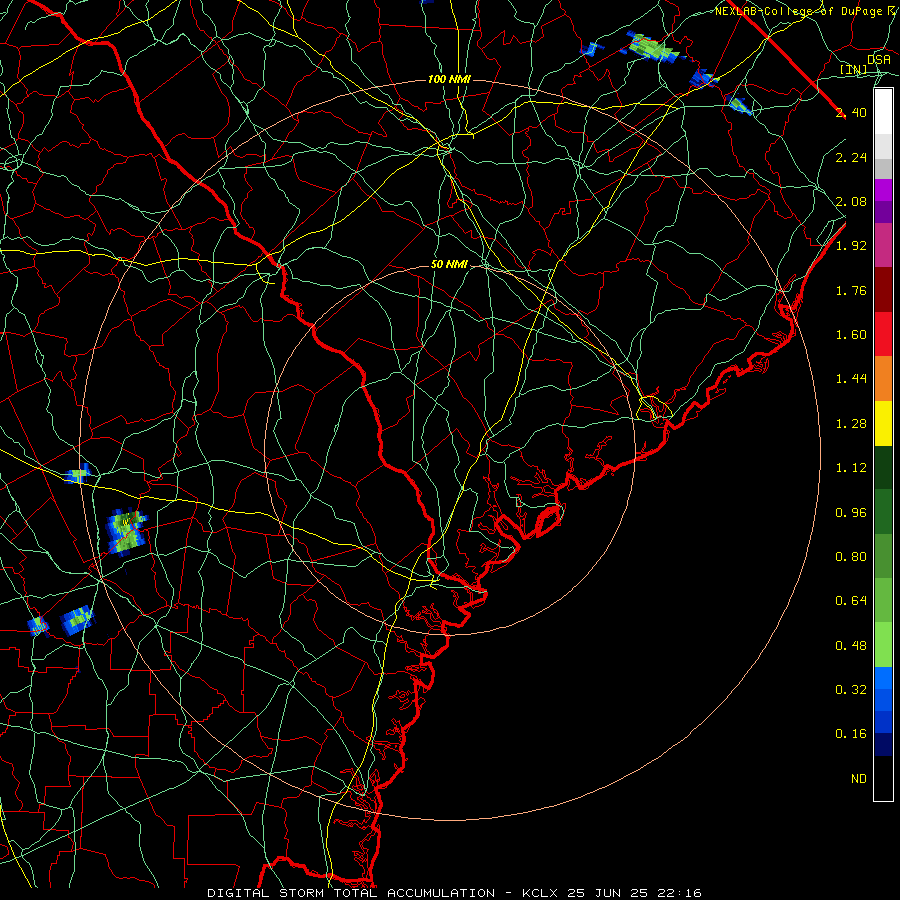The image size is (900, 900).
Task: Pick the darkest green legend swatch
Action: pos(883,467)
